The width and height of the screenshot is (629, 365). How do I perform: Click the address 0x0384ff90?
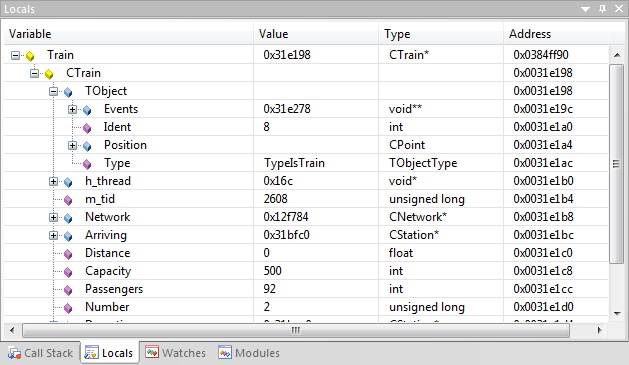pyautogui.click(x=541, y=55)
